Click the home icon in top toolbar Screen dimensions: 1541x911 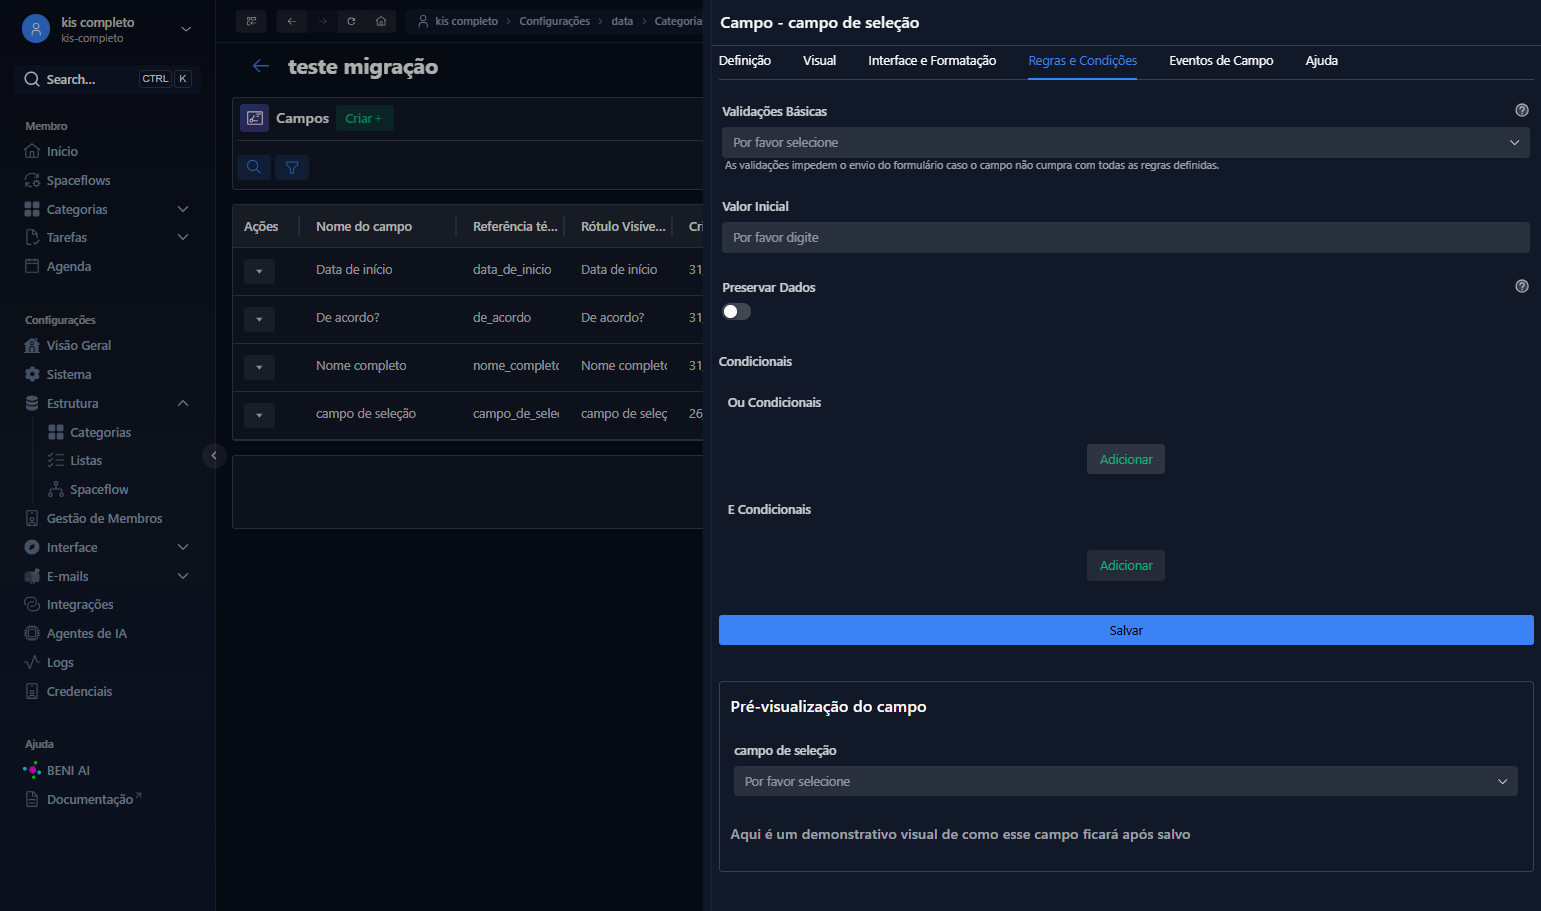[x=381, y=21]
